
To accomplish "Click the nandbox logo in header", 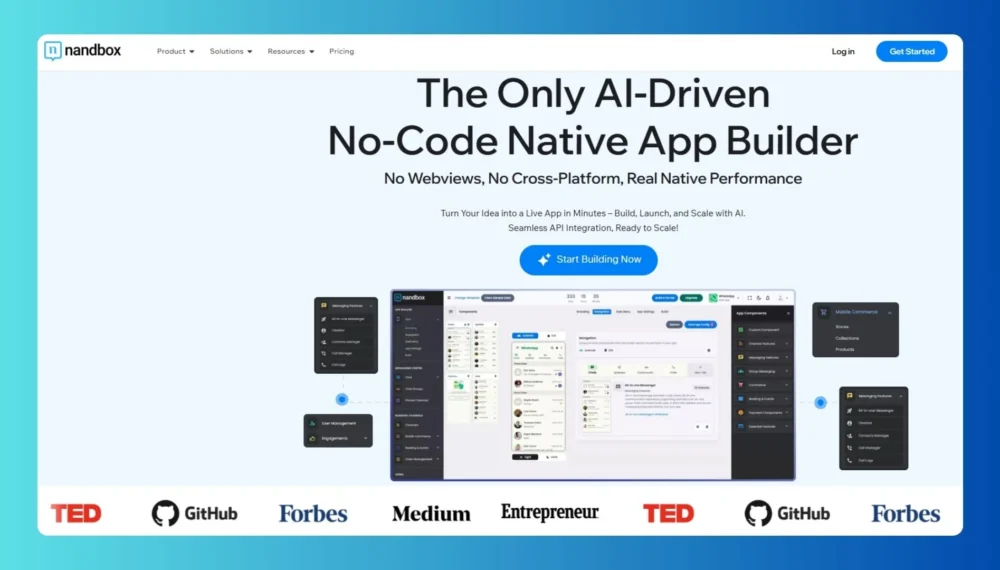I will (82, 51).
